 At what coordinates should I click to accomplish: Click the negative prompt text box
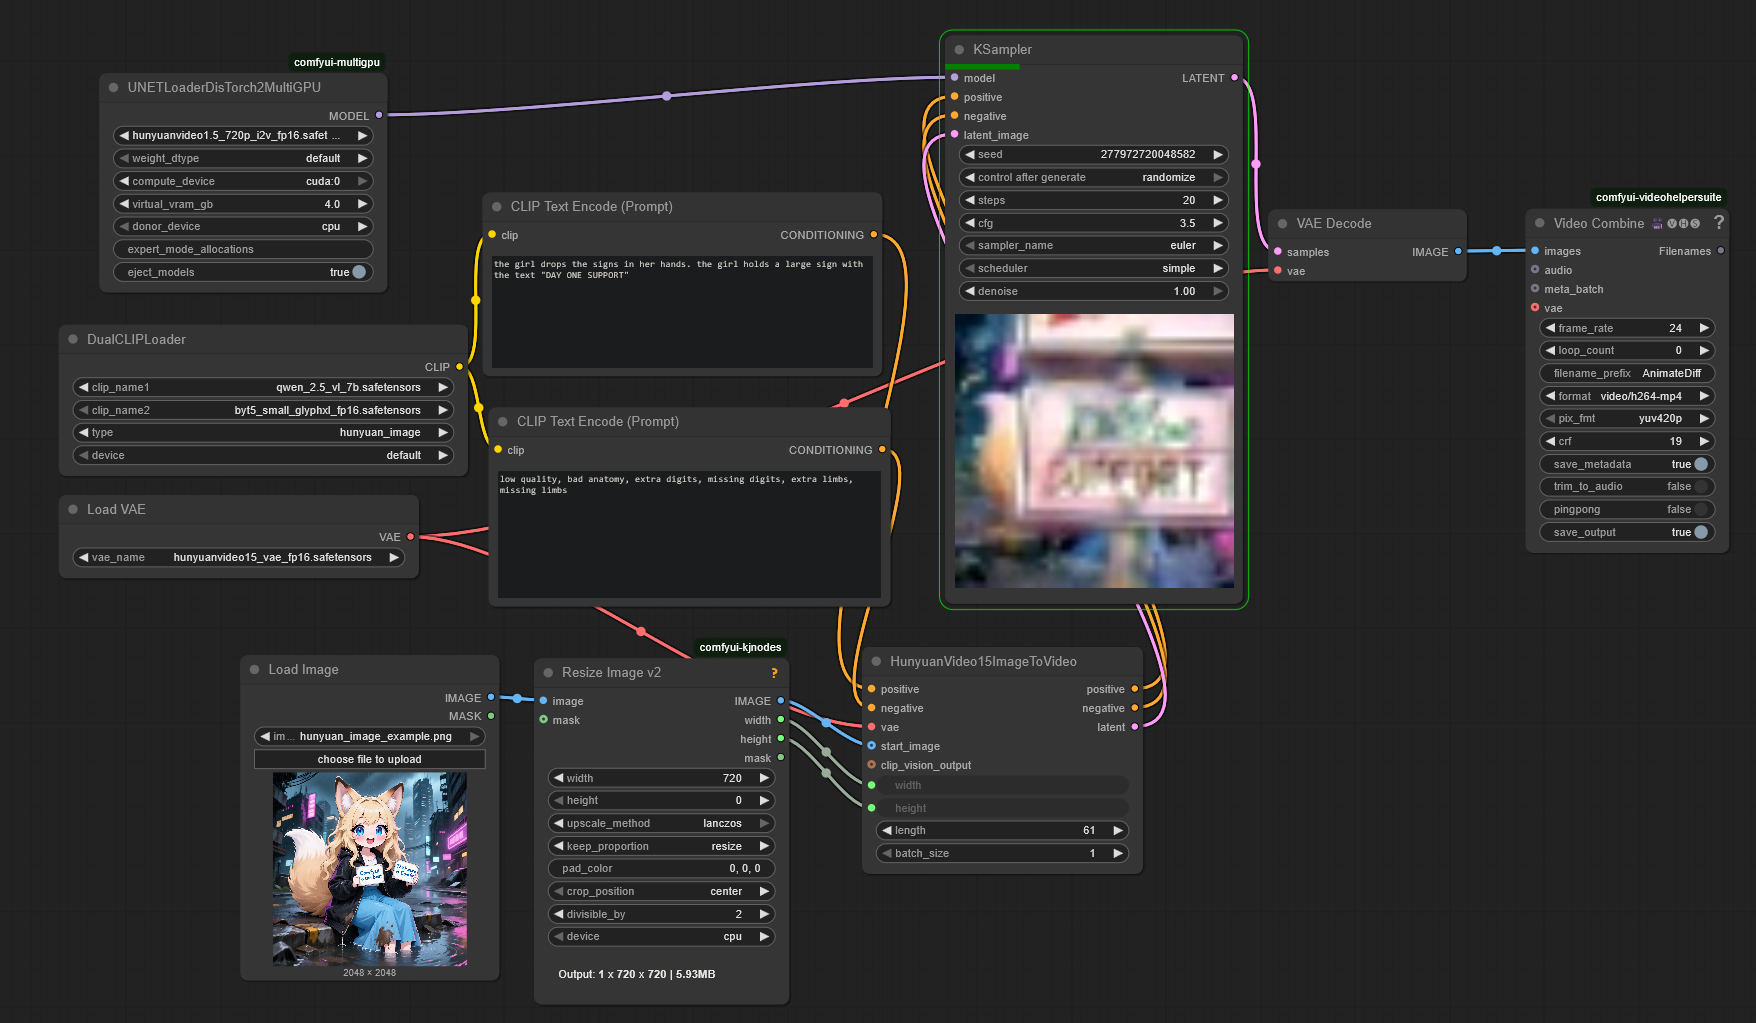click(689, 535)
